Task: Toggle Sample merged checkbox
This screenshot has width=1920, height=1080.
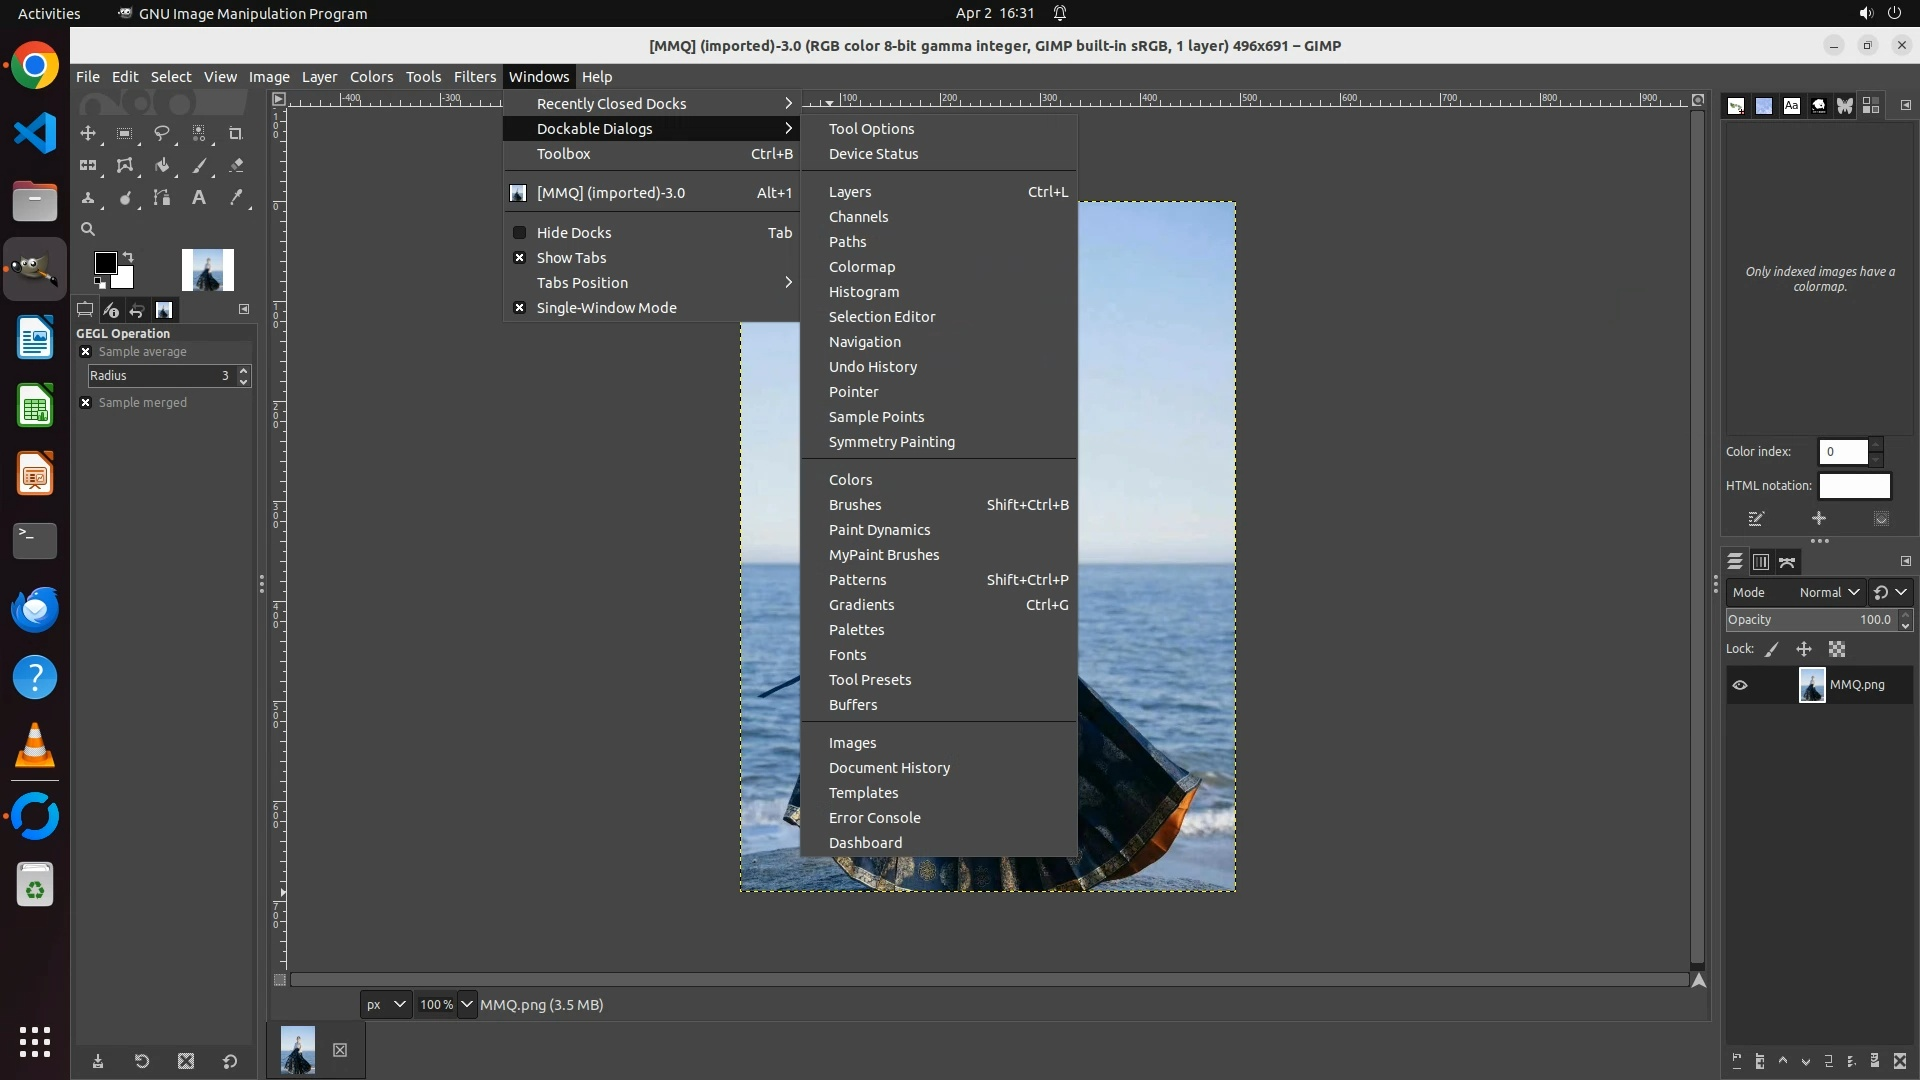Action: pyautogui.click(x=86, y=403)
